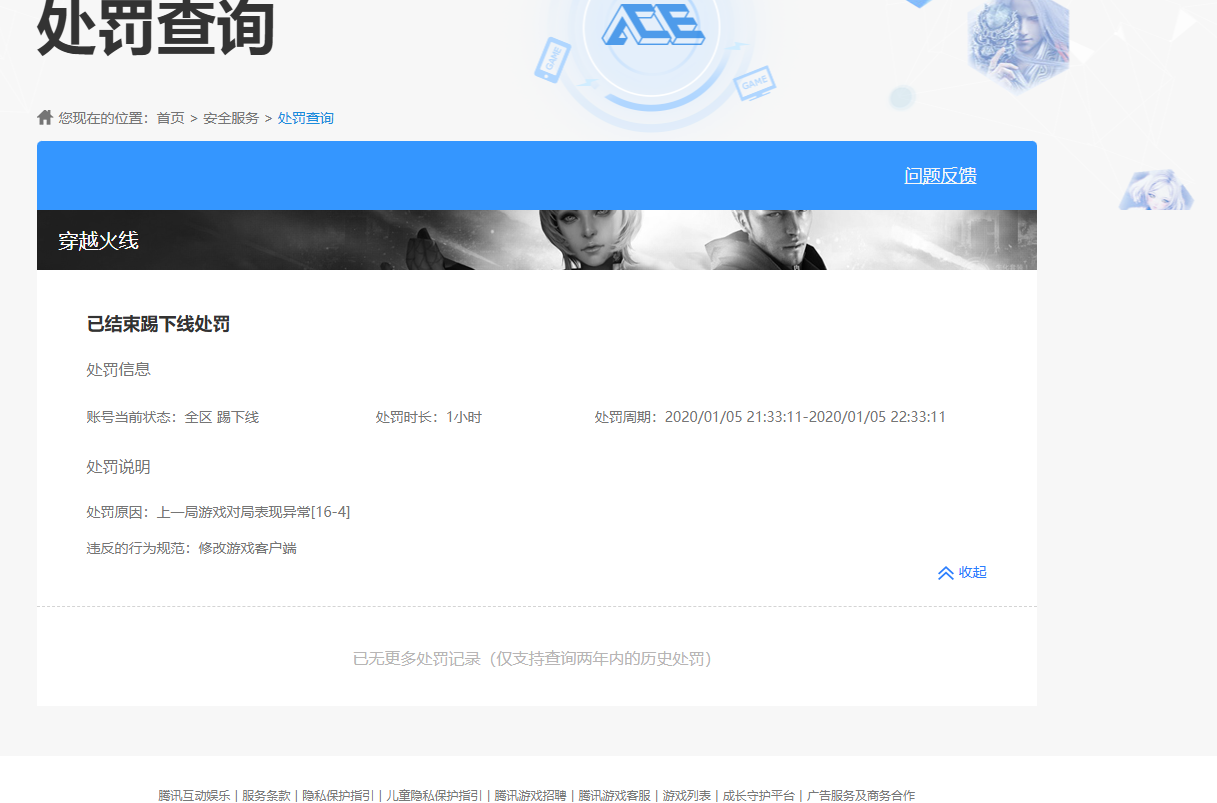The height and width of the screenshot is (803, 1217).
Task: Go to 安全服务 in the breadcrumb
Action: point(231,118)
